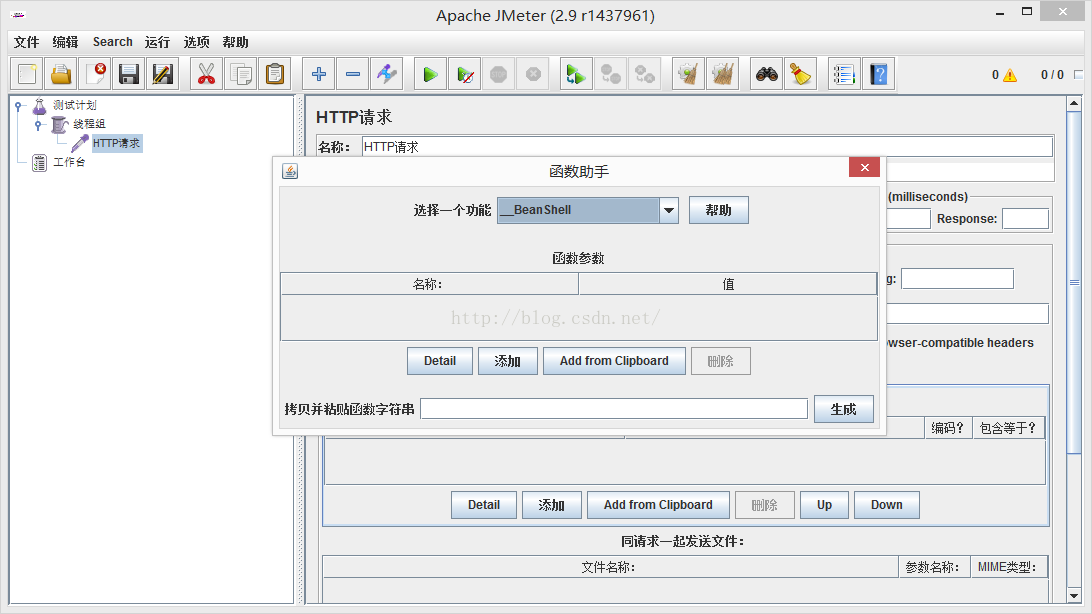
Task: Click the Save As pencil icon
Action: point(162,74)
